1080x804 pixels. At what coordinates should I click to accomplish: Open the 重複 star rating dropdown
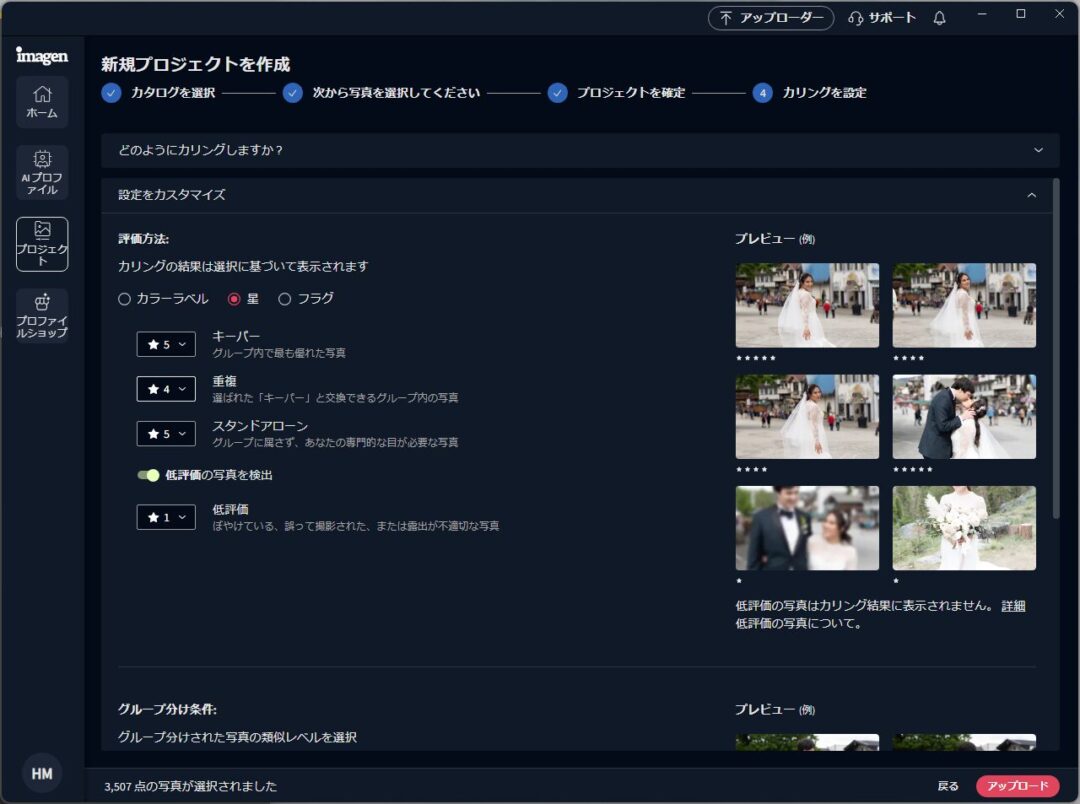[x=166, y=389]
